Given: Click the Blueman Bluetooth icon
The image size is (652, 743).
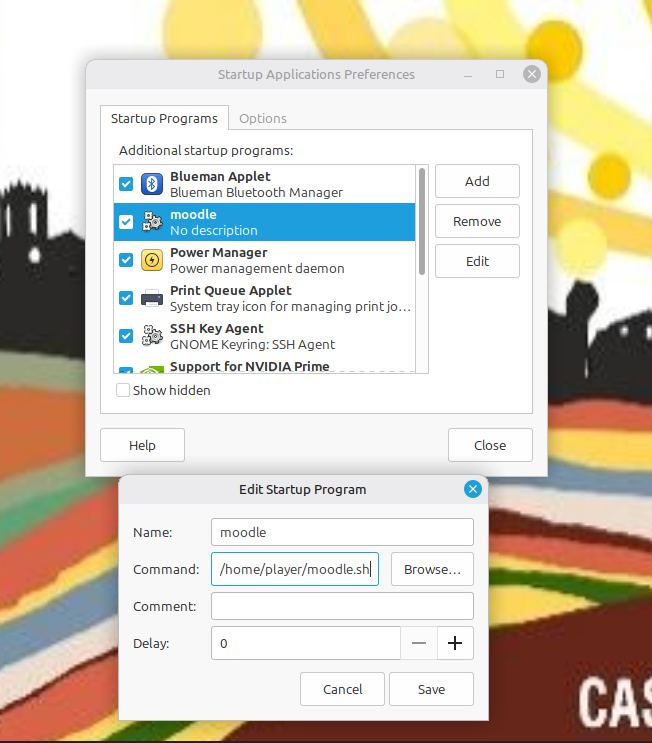Looking at the screenshot, I should [152, 184].
